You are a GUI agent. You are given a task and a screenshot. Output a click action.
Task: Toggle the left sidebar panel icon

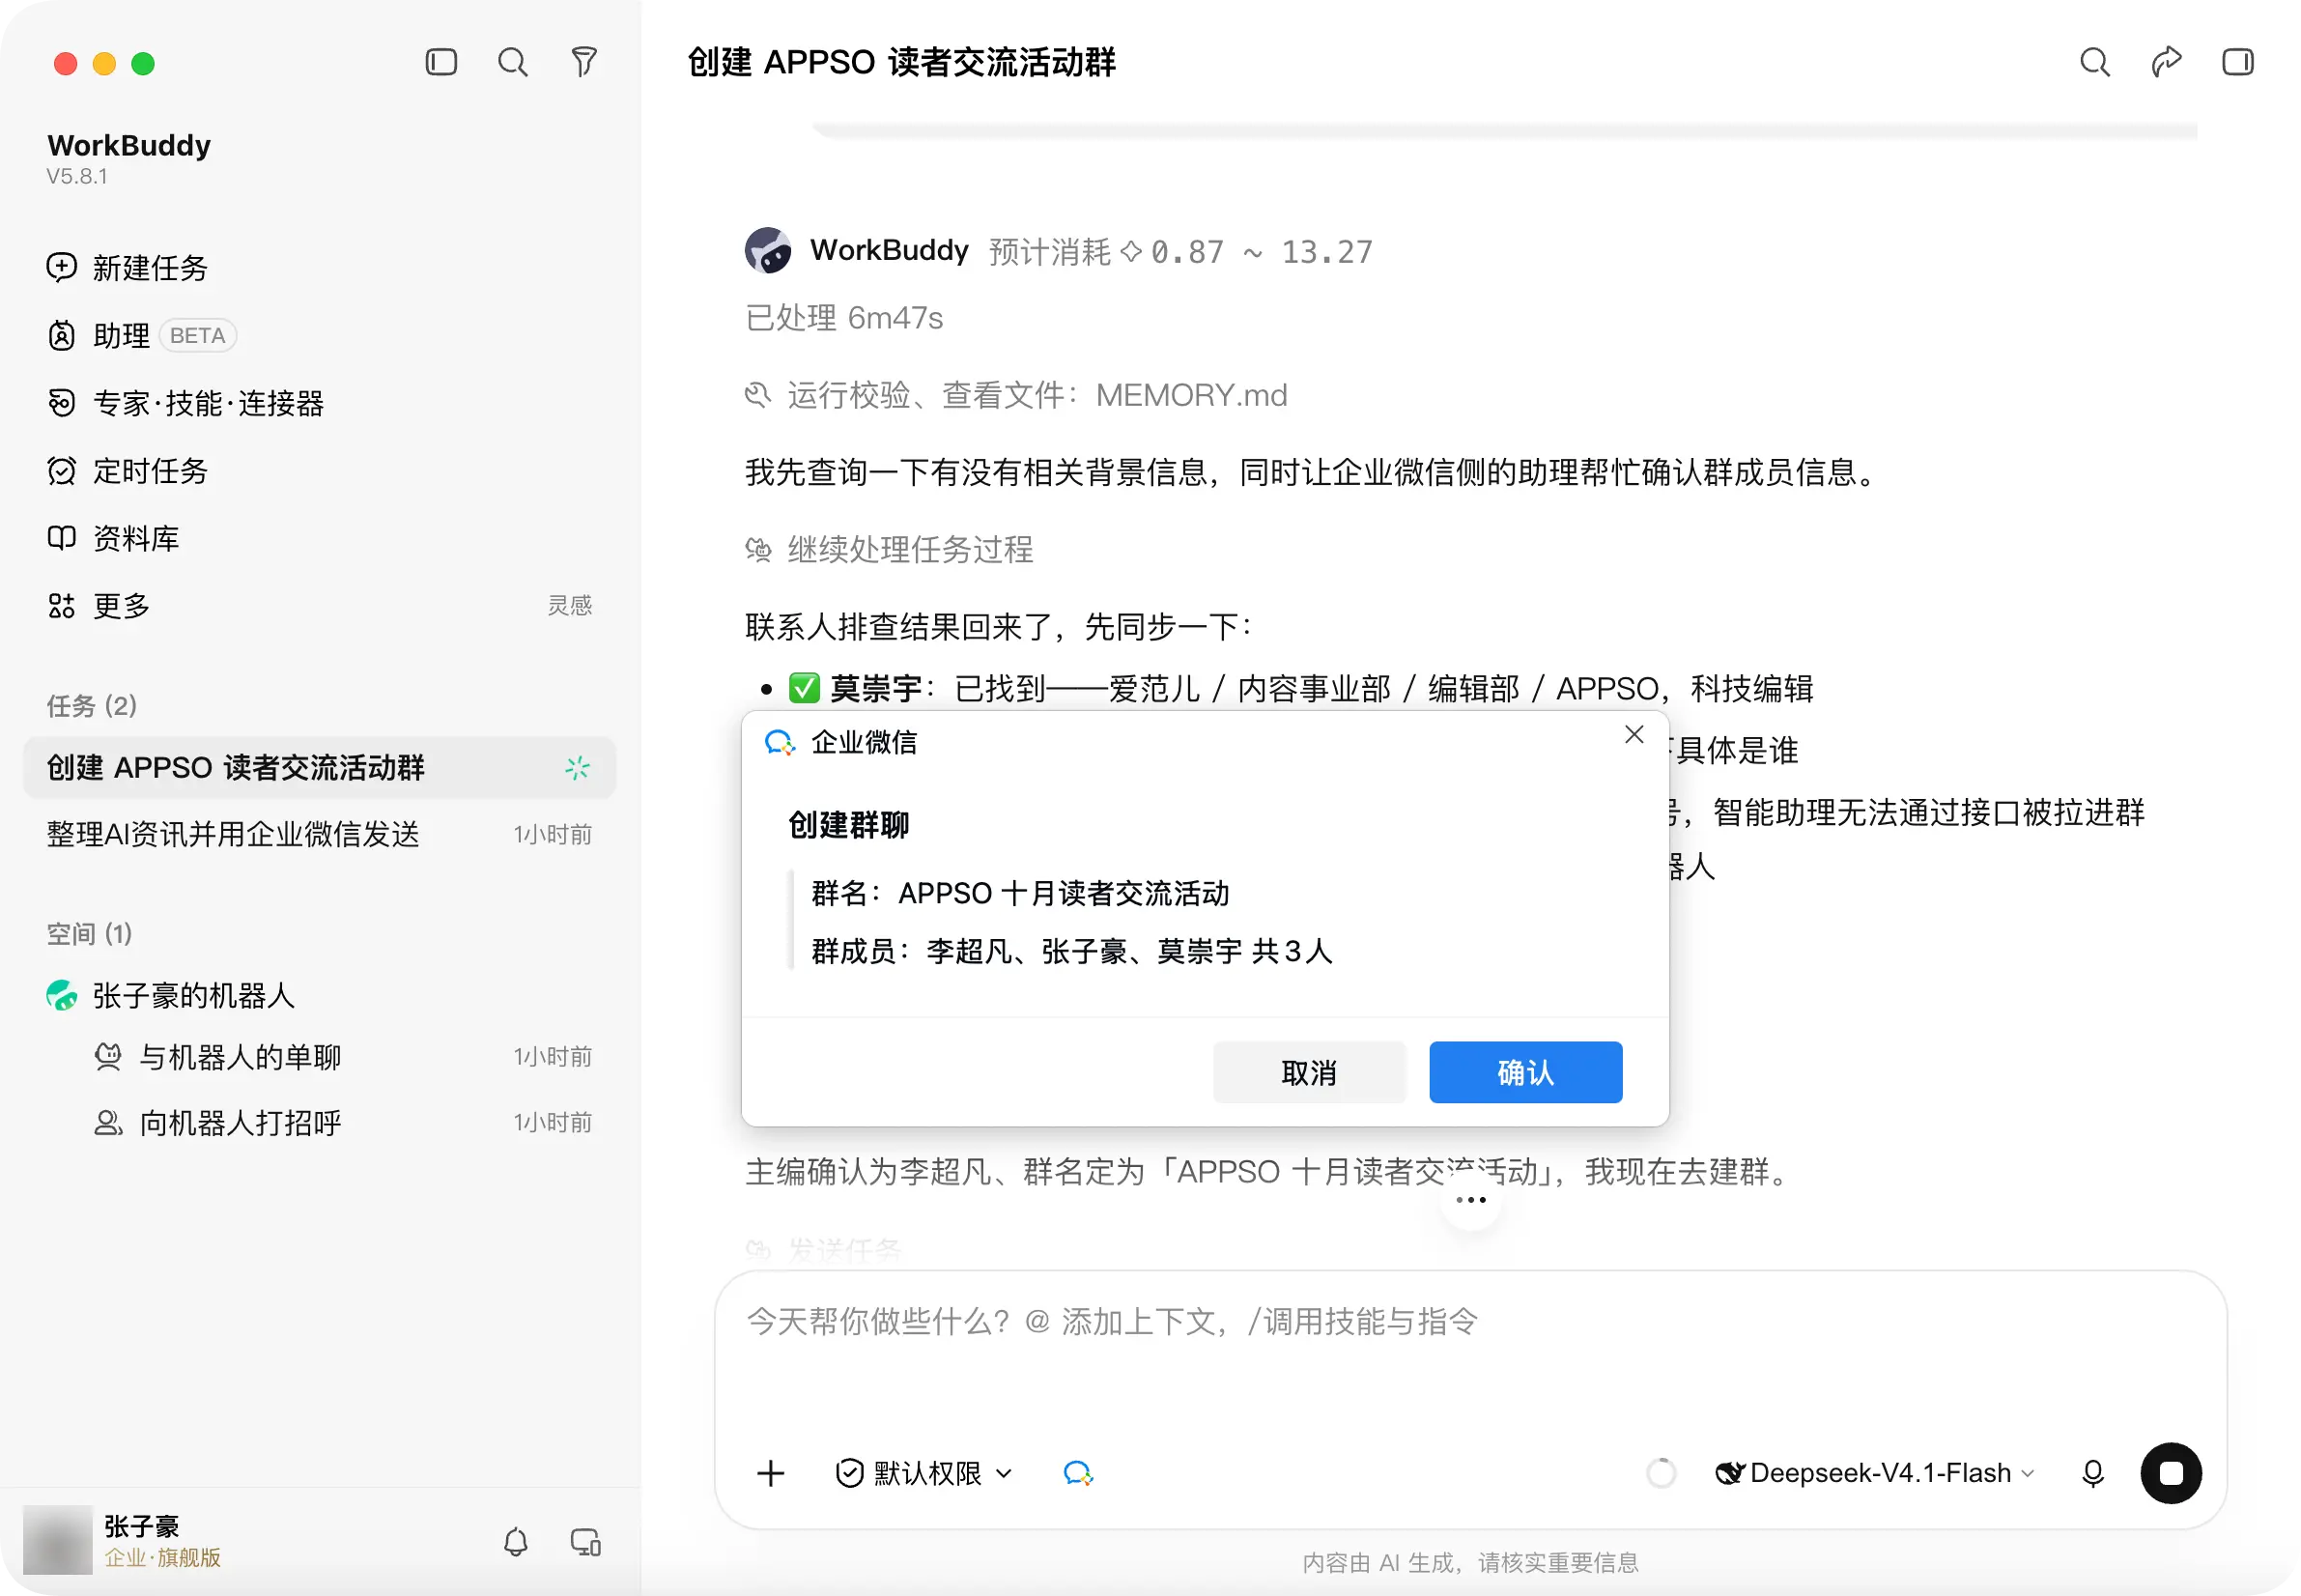[x=441, y=62]
